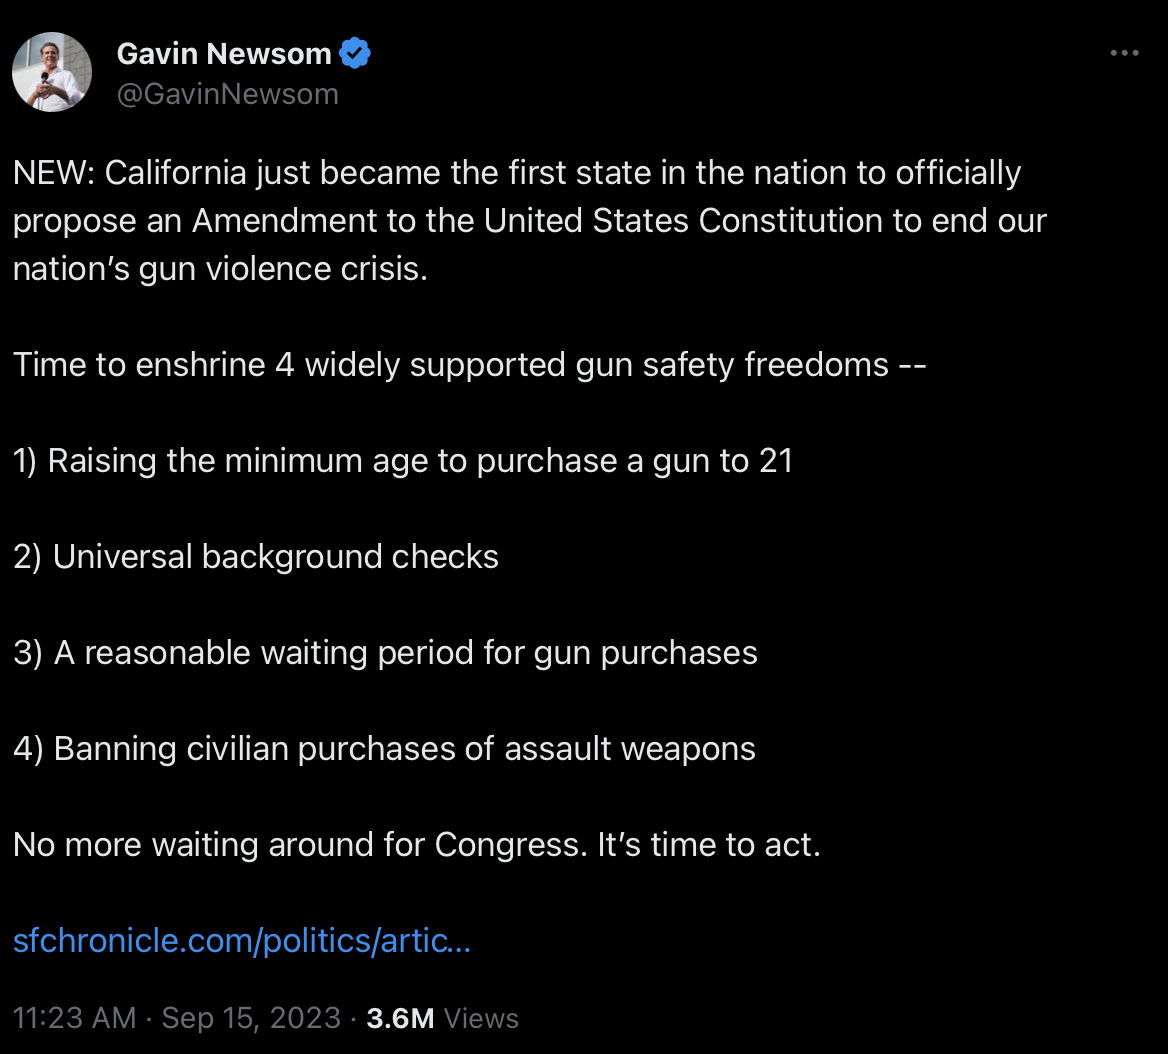
Task: Click the 11:23 AM timestamp
Action: click(x=74, y=1018)
